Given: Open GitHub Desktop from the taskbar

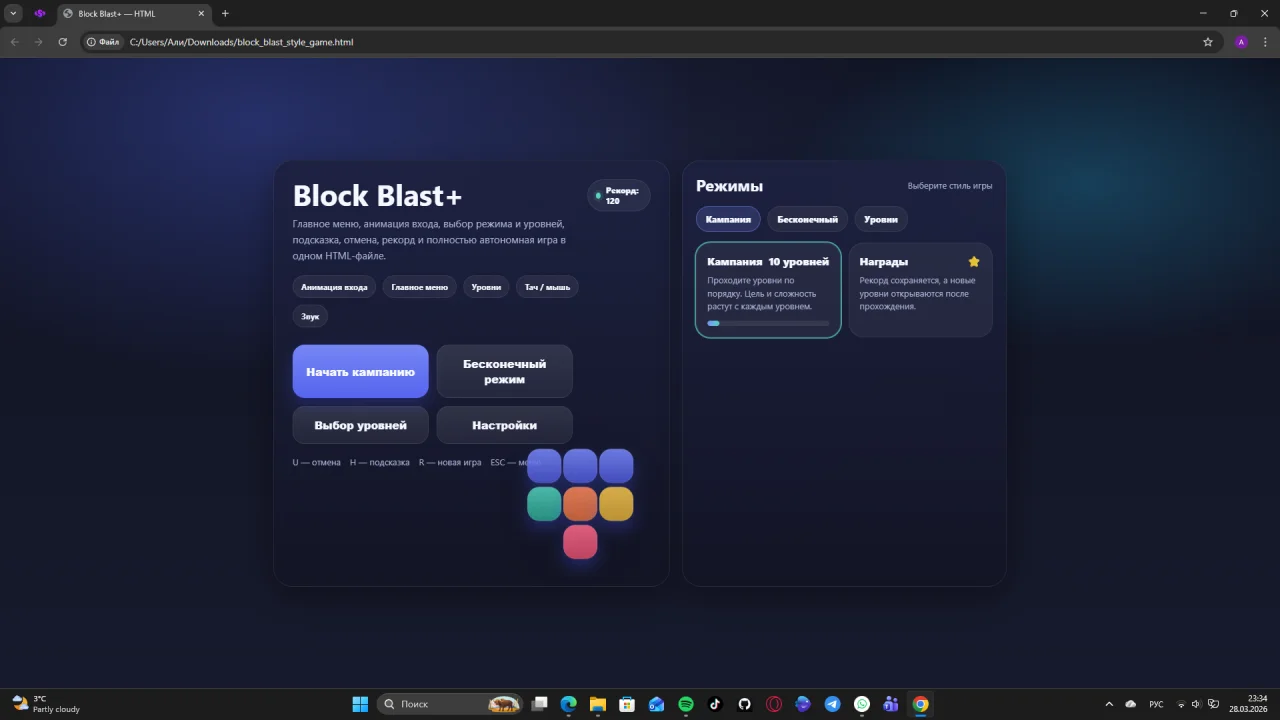Looking at the screenshot, I should [744, 704].
